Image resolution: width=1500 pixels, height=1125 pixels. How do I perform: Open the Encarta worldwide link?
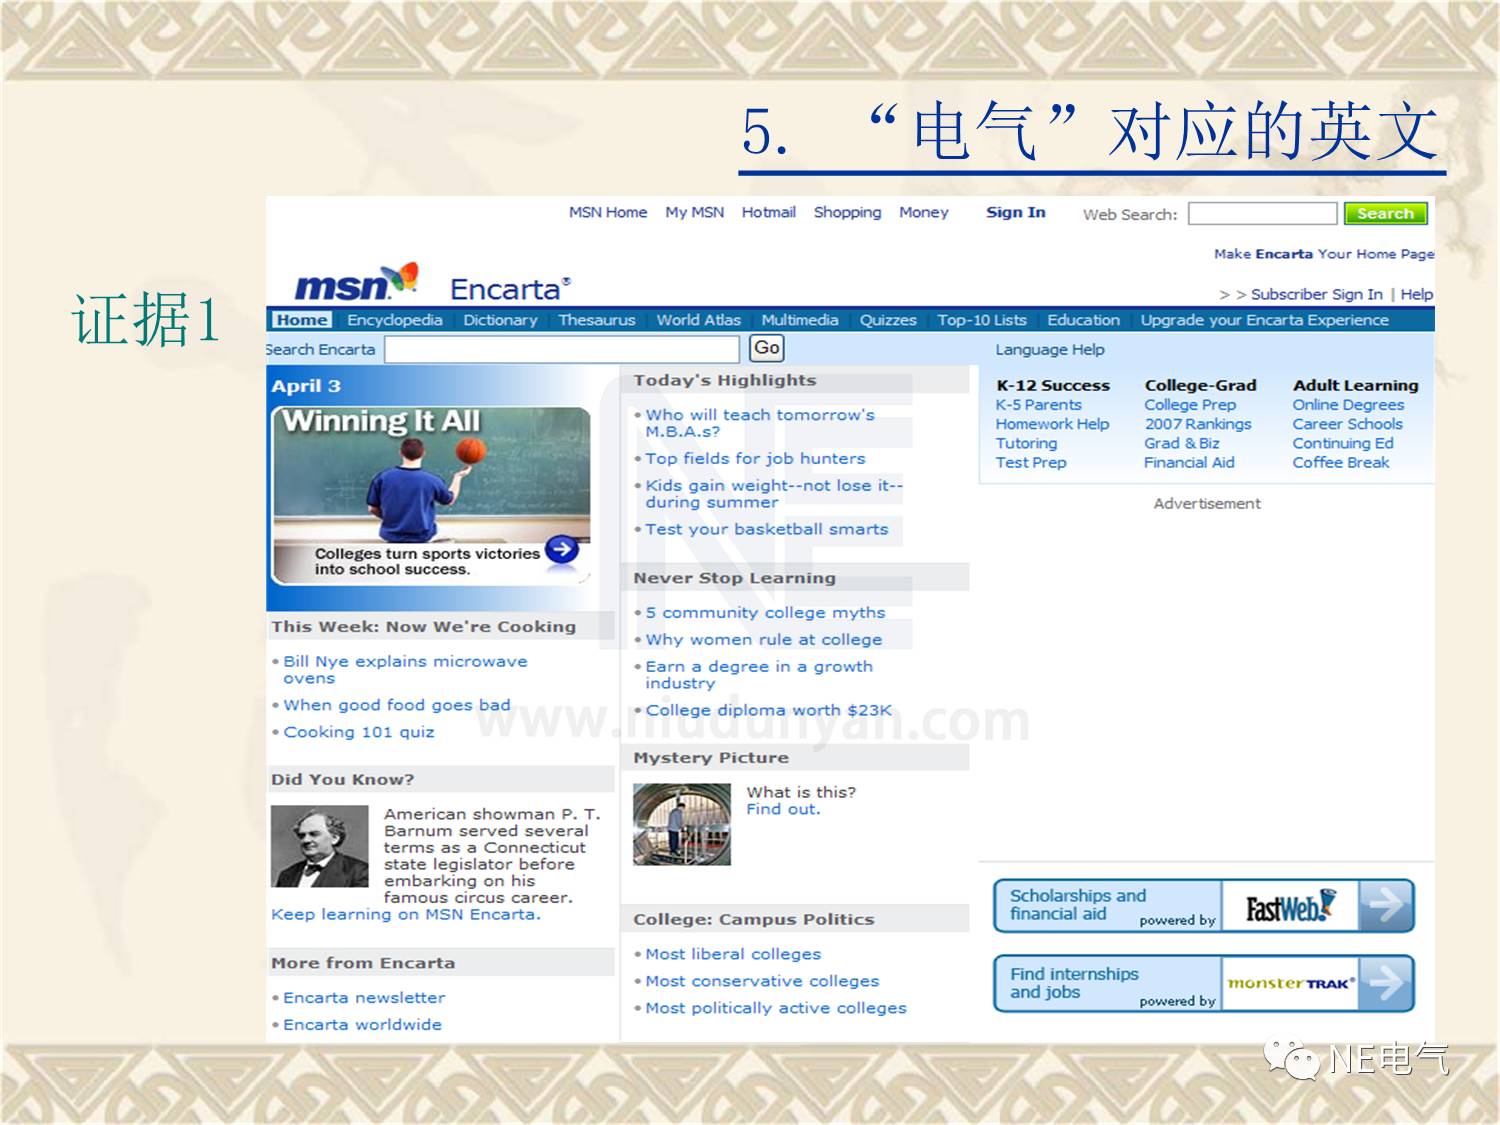click(x=362, y=1025)
